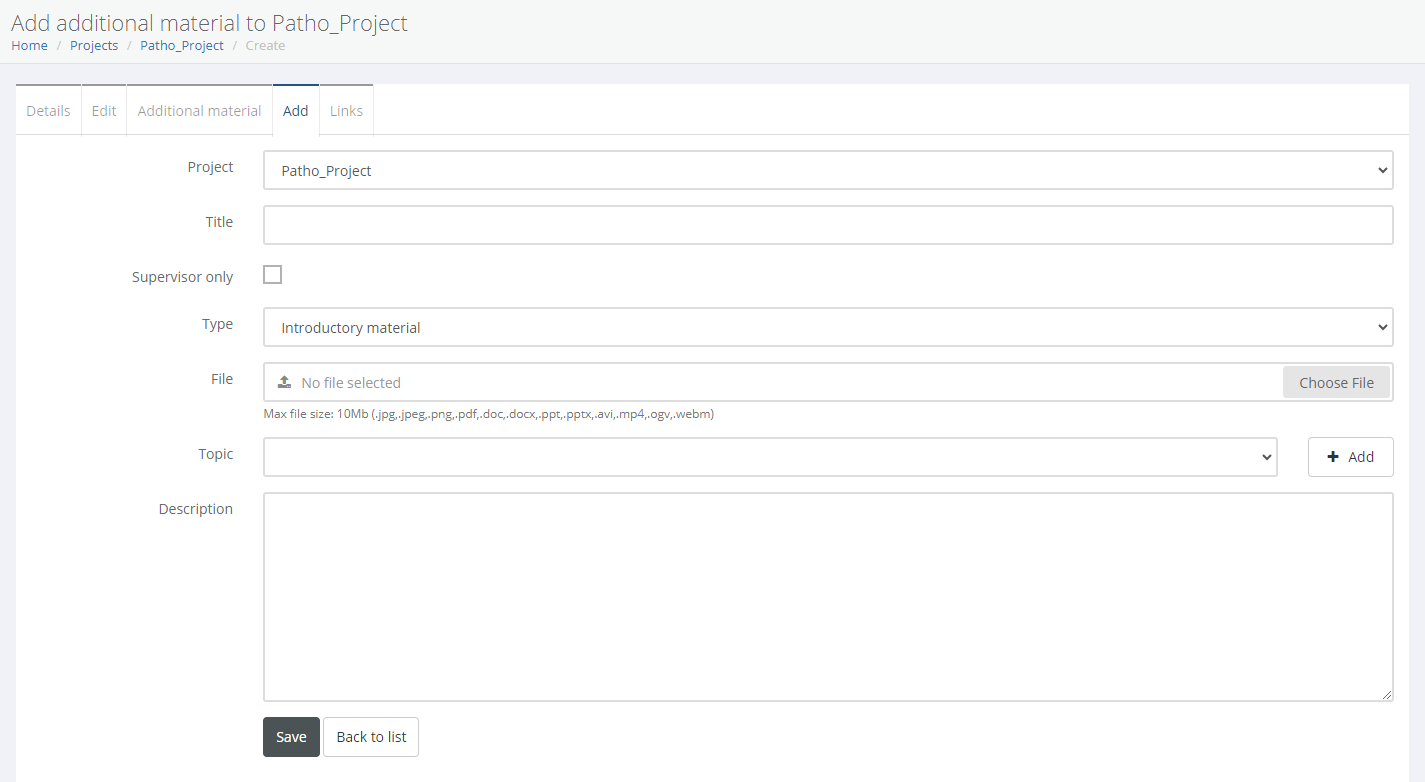This screenshot has height=782, width=1425.
Task: Select the Links tab
Action: (346, 111)
